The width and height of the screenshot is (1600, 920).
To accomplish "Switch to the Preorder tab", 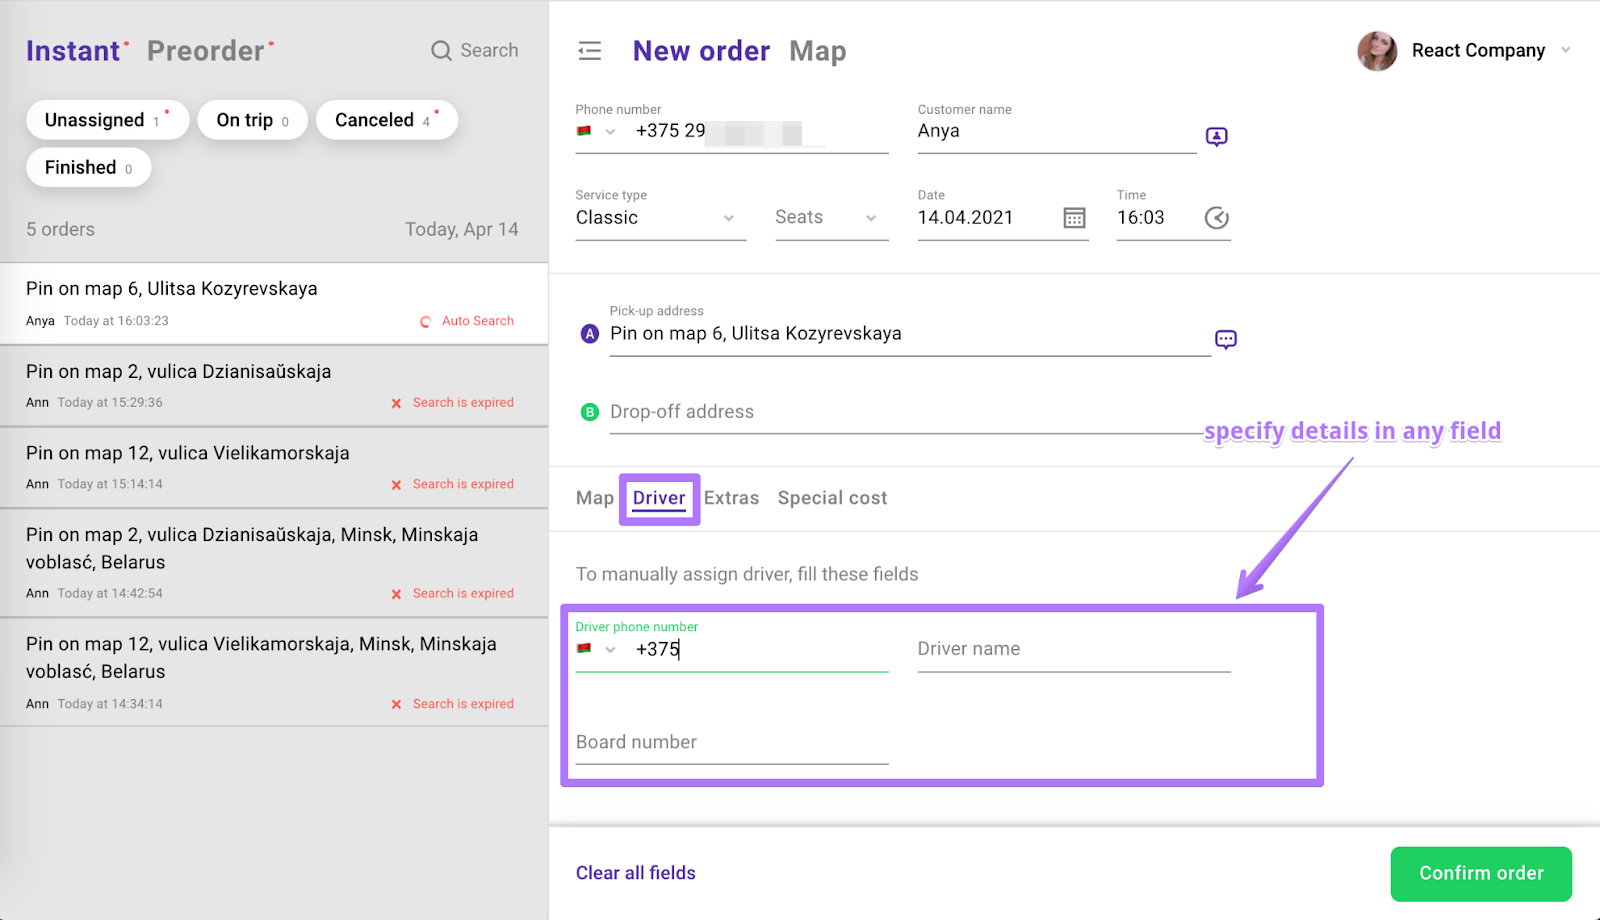I will 206,51.
